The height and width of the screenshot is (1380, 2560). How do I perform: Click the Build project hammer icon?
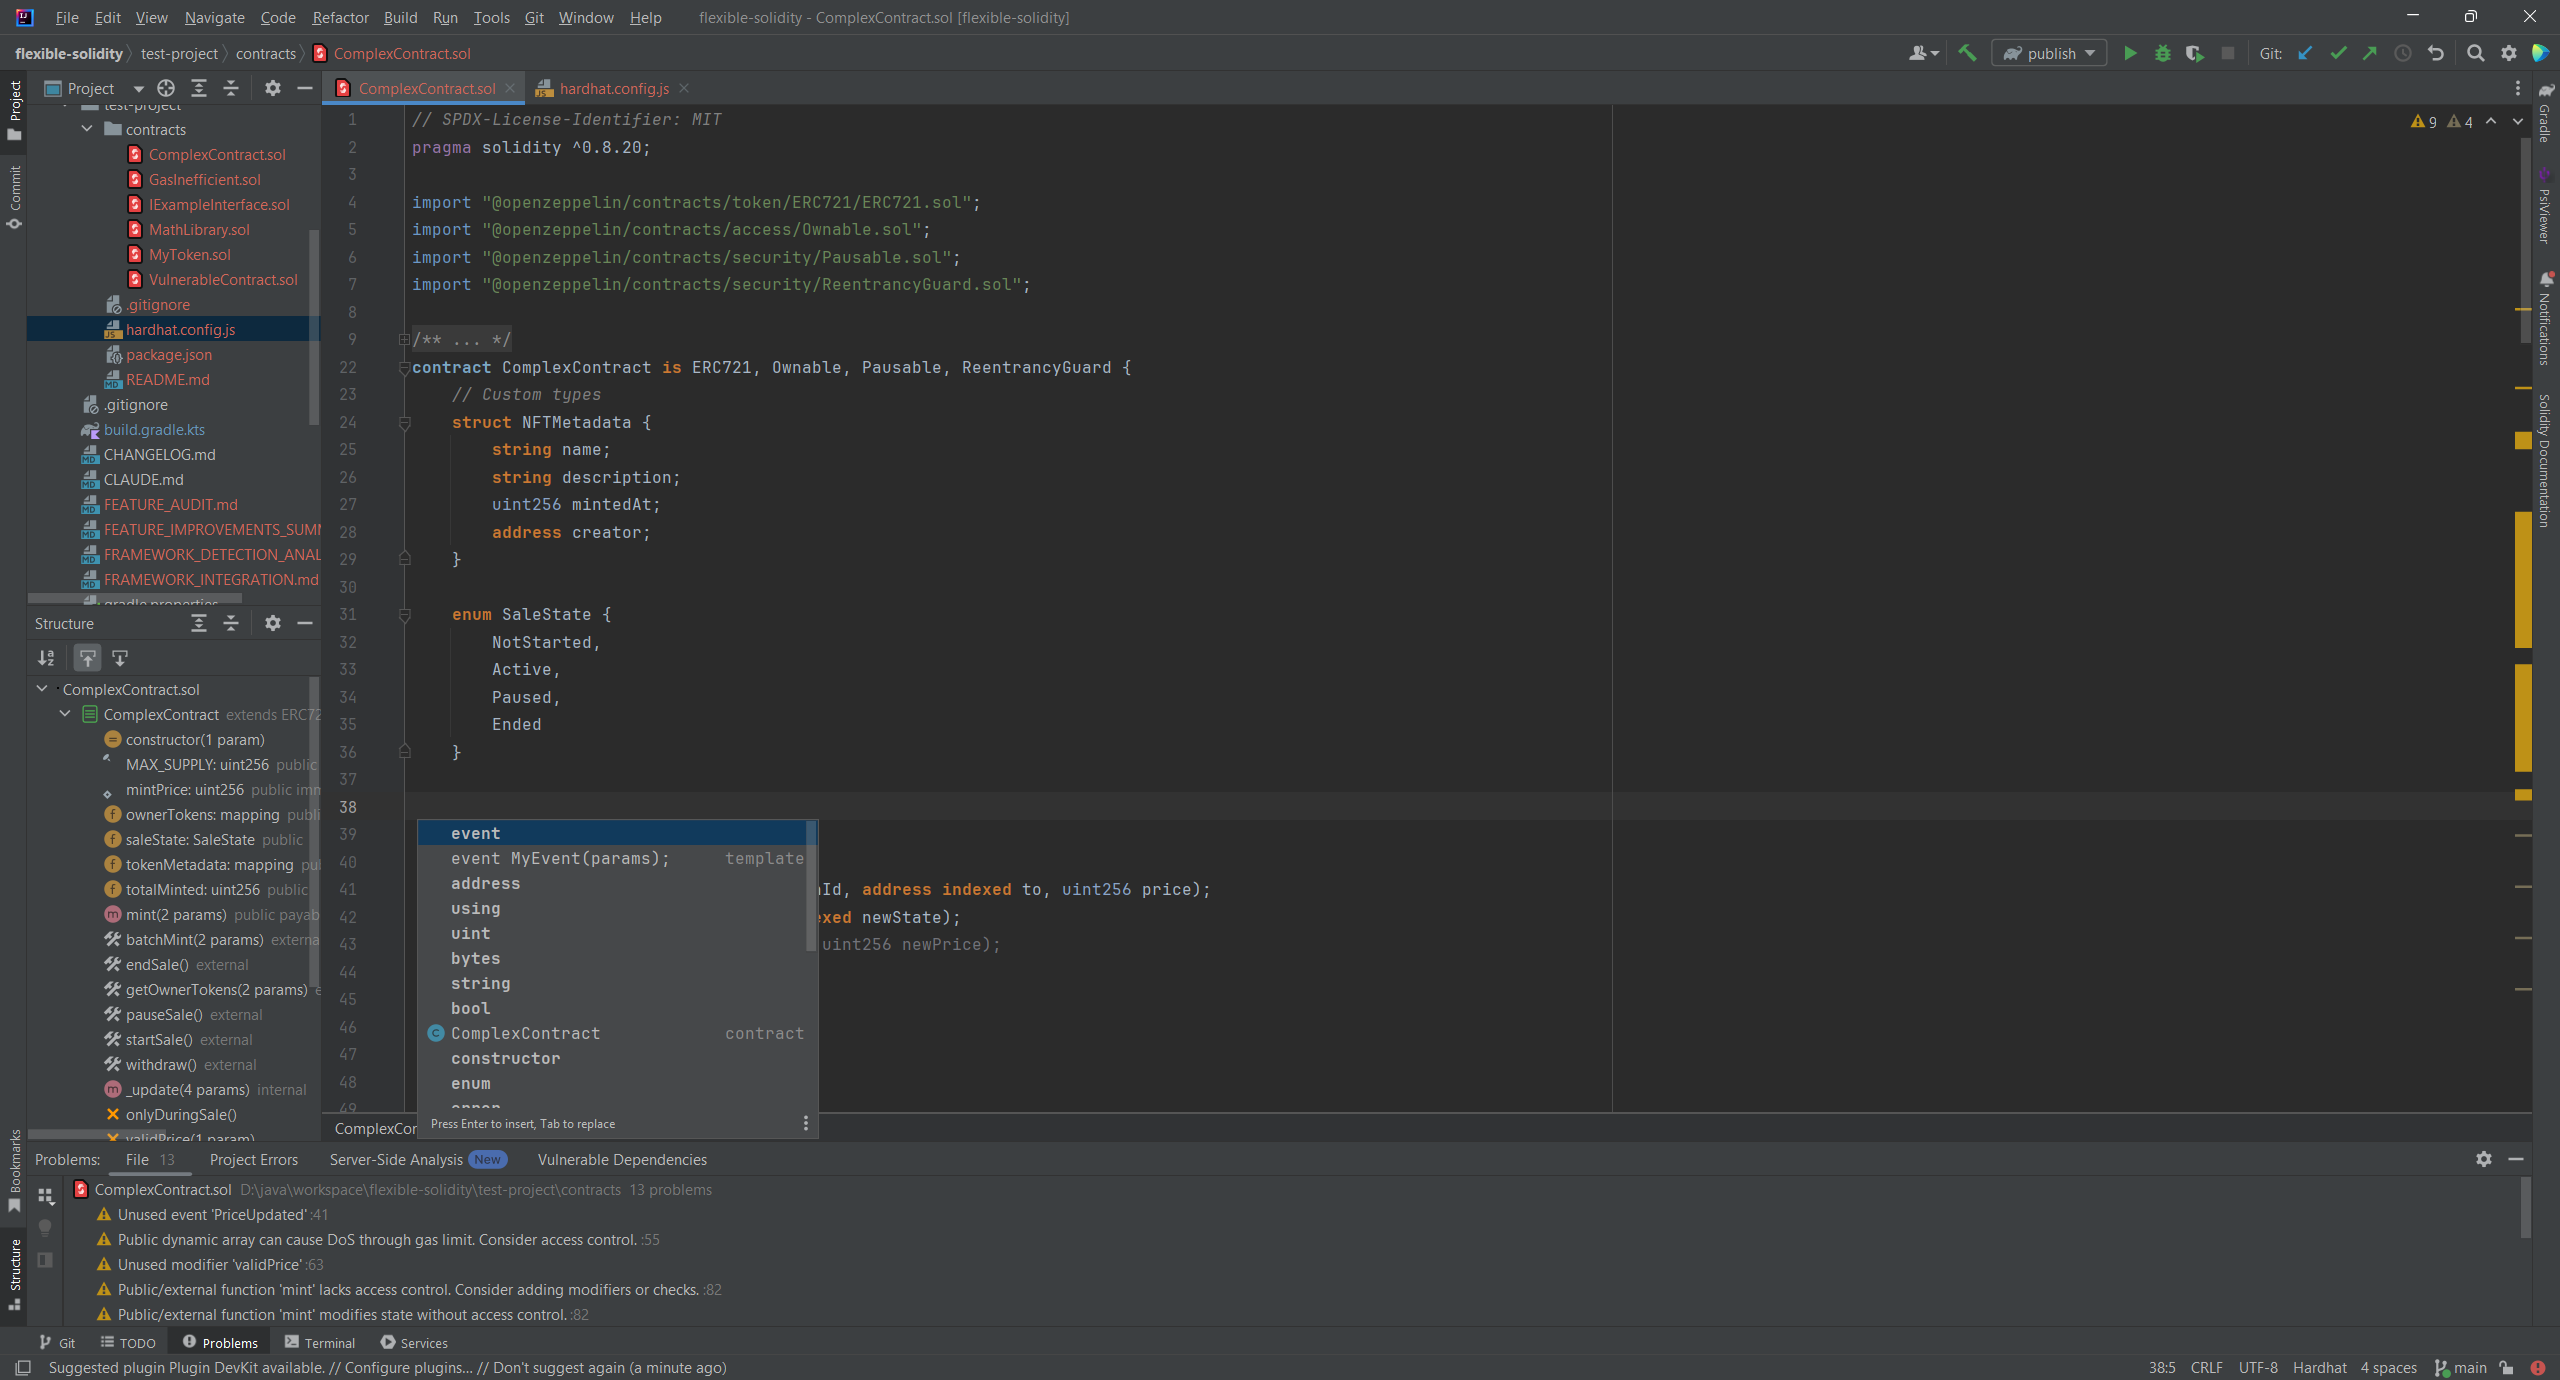(1967, 54)
